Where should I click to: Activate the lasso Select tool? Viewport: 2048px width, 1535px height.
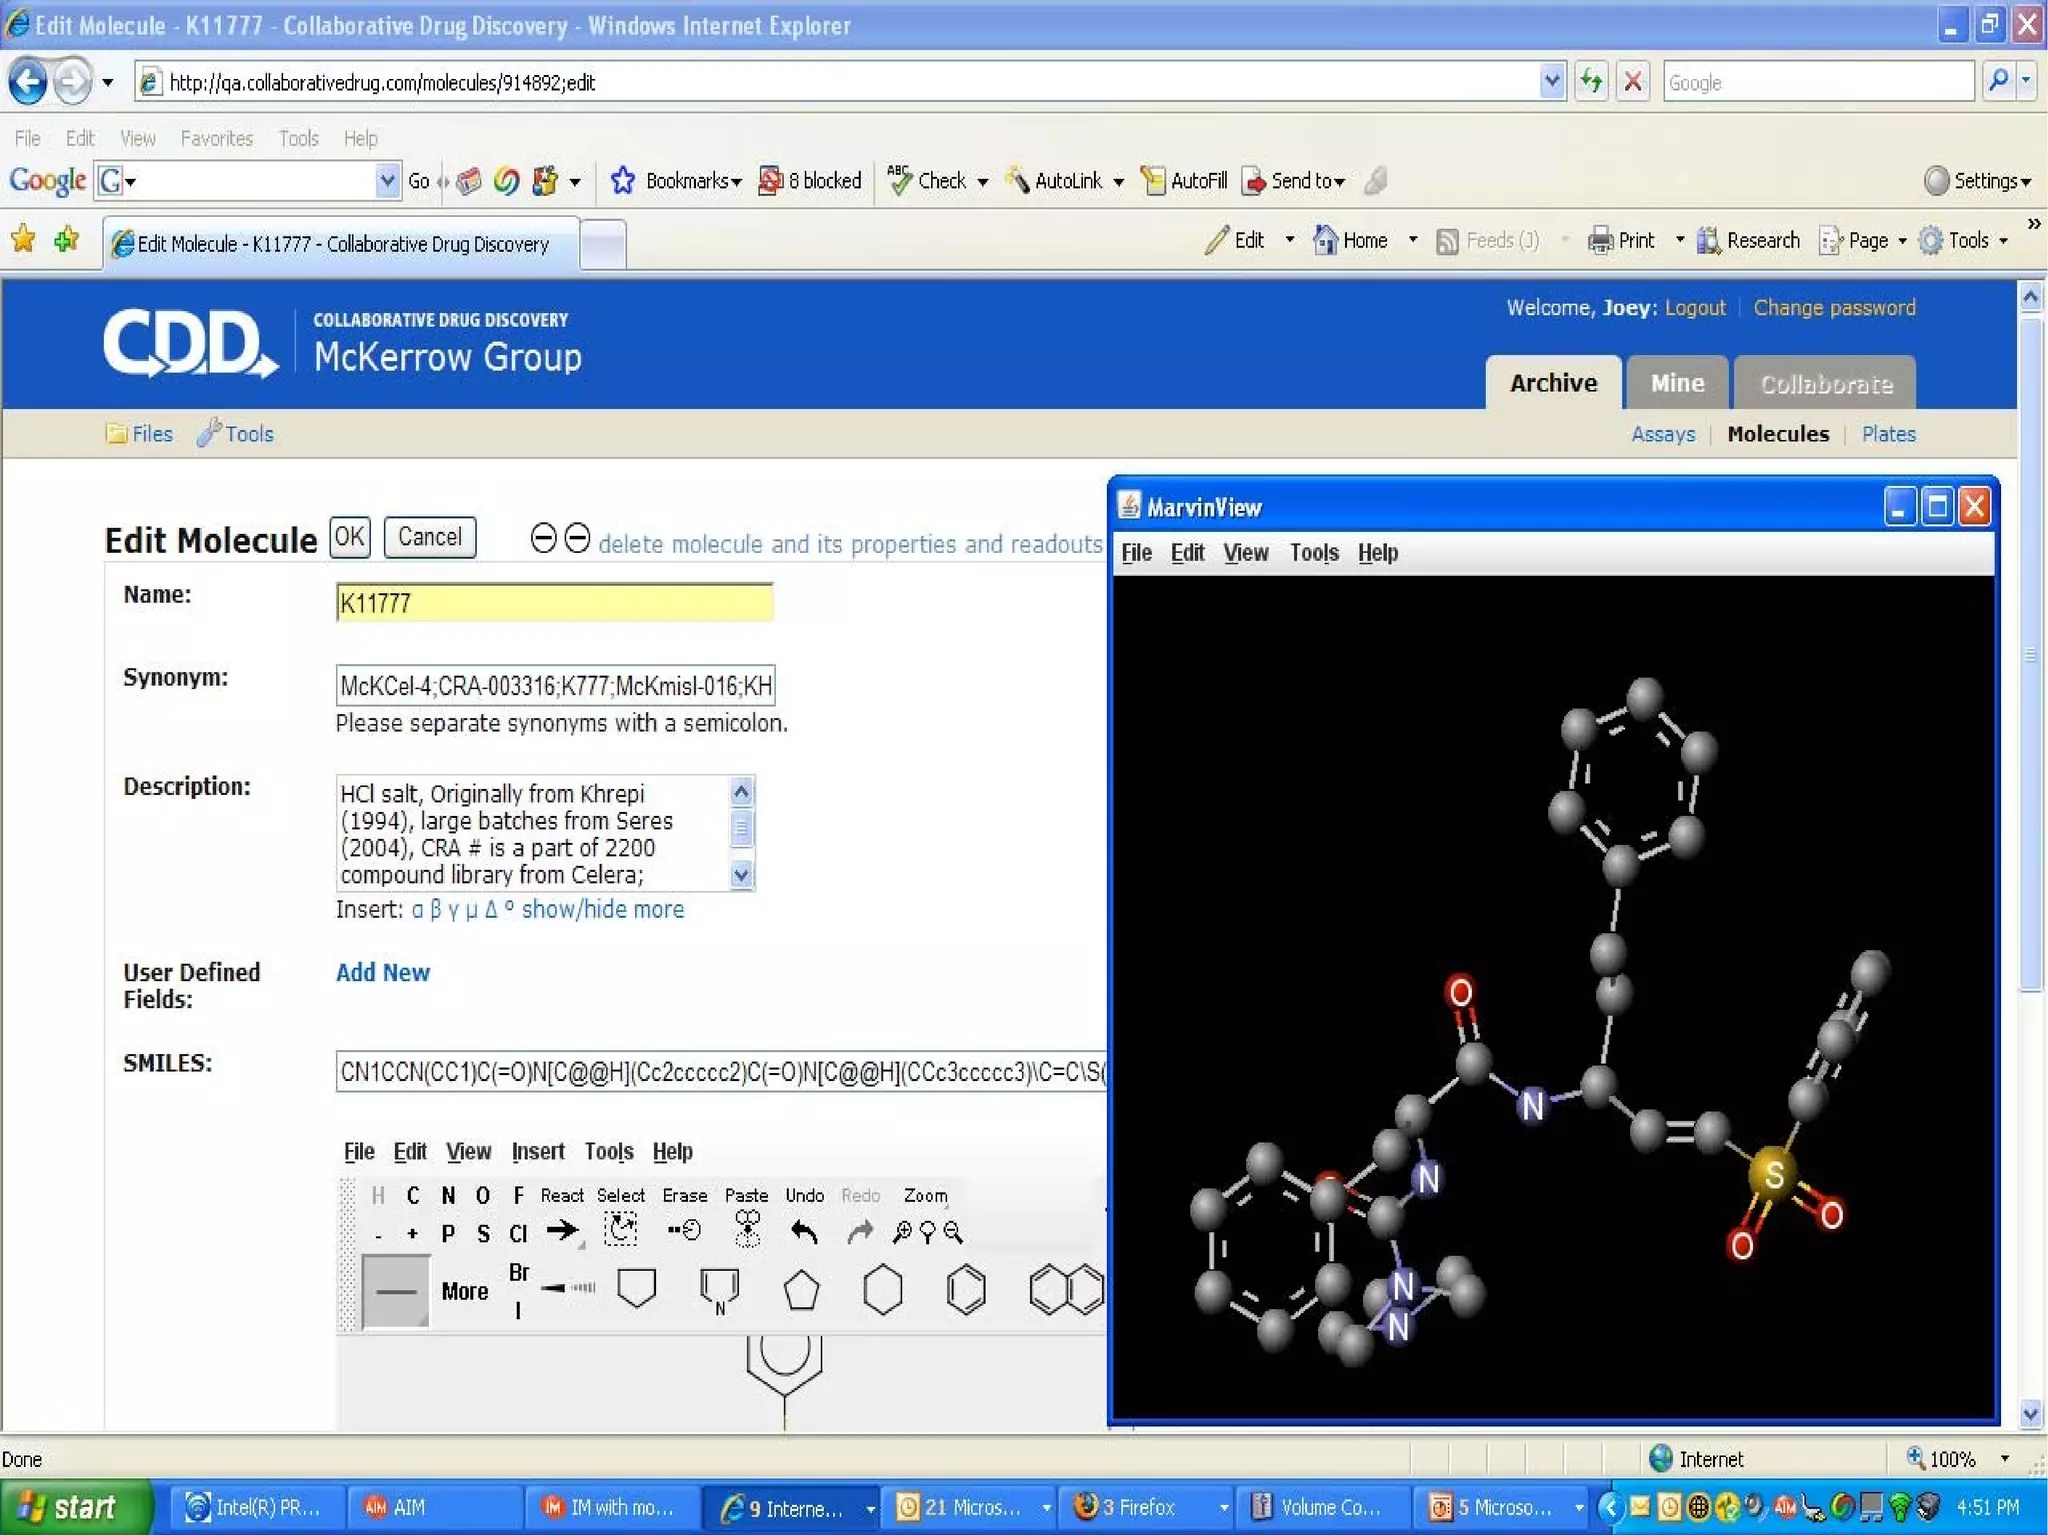[x=620, y=1230]
